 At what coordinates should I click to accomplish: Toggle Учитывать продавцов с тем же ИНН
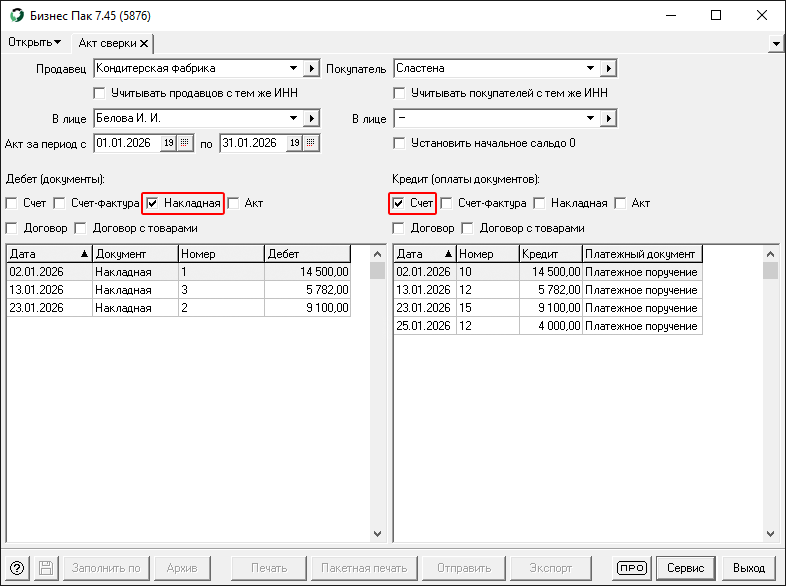point(100,93)
